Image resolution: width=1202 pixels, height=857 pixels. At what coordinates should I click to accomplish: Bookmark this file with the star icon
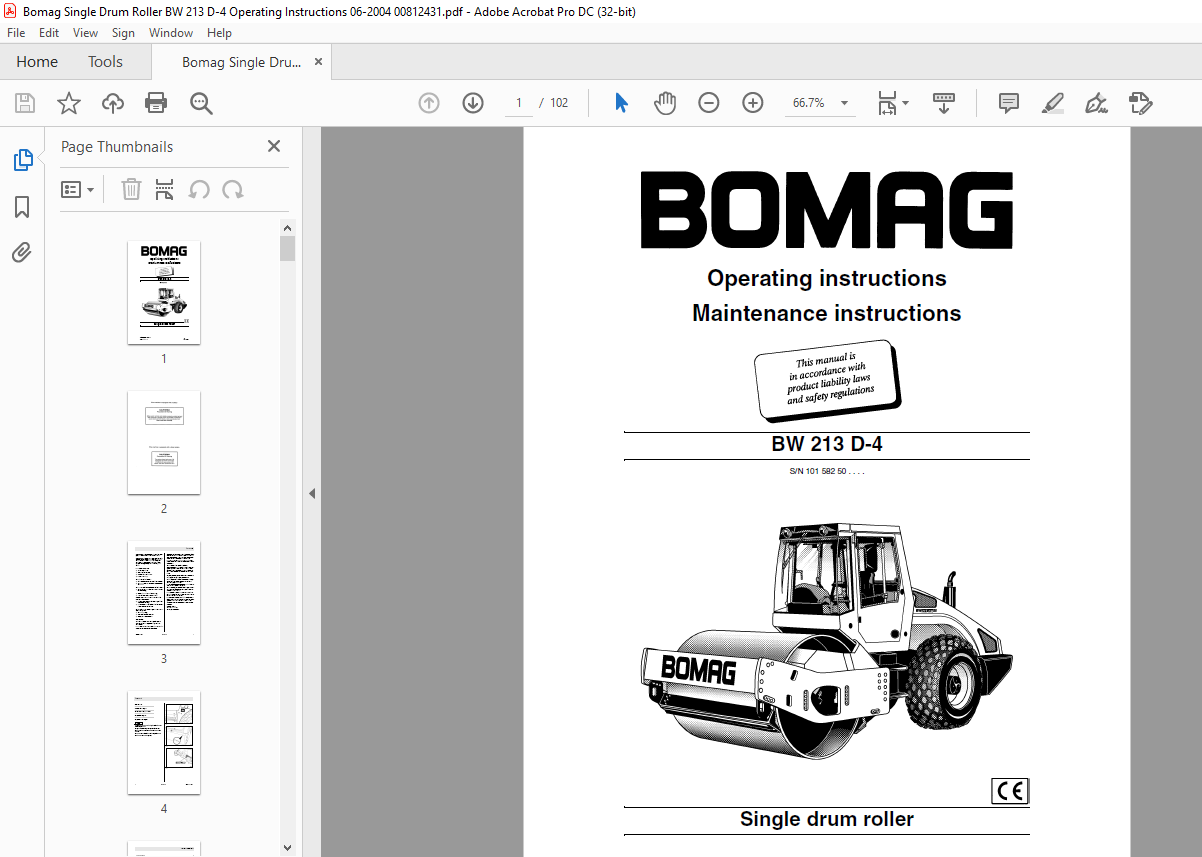click(x=69, y=103)
